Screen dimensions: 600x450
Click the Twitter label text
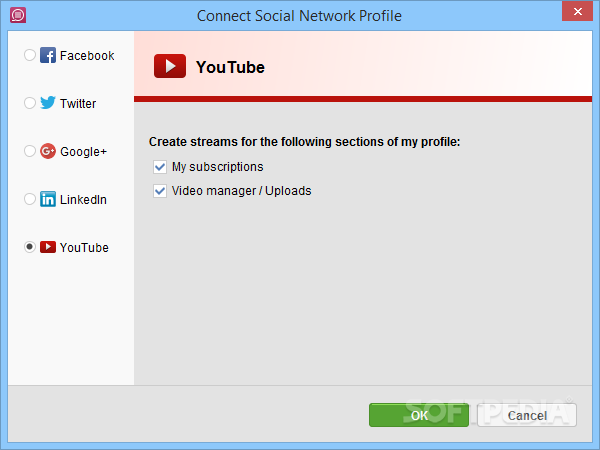tap(78, 104)
